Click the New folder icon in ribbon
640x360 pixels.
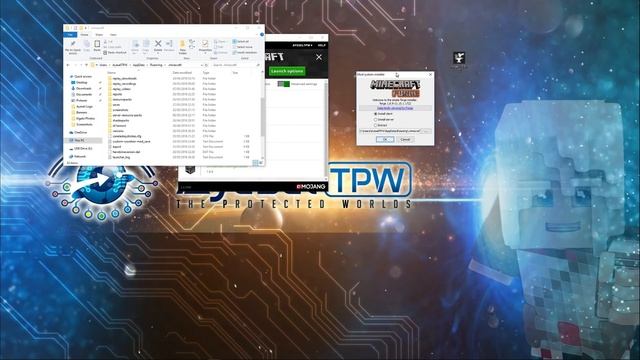pos(182,47)
